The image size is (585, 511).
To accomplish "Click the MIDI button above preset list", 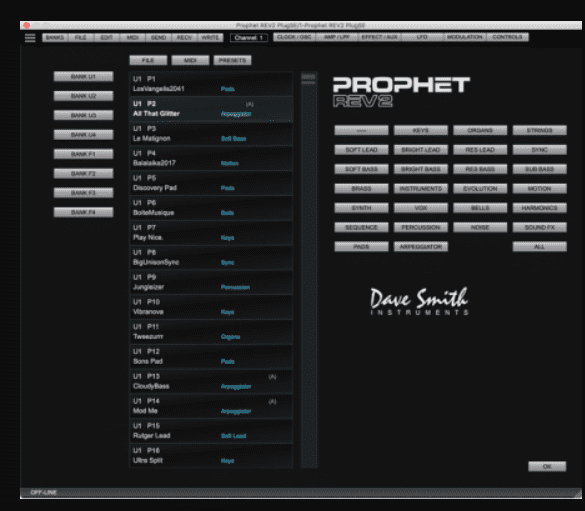I will 190,60.
